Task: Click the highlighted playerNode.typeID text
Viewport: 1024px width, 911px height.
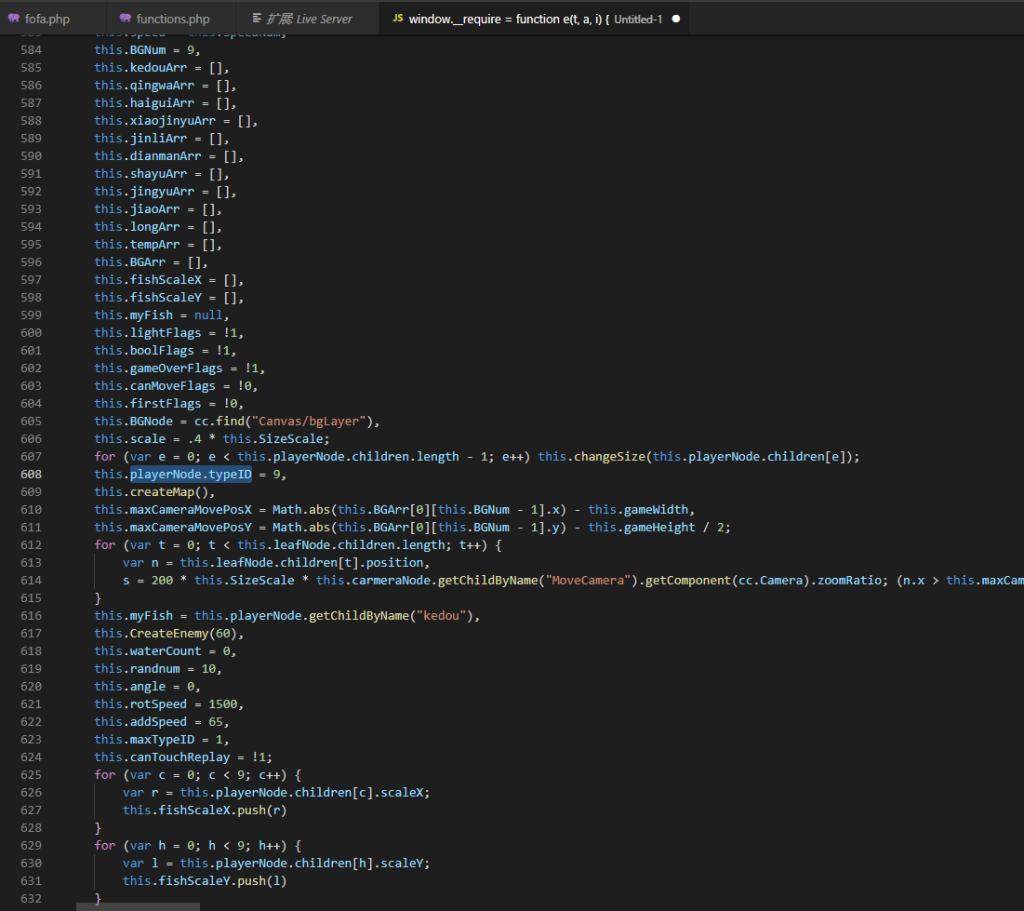Action: [x=190, y=474]
